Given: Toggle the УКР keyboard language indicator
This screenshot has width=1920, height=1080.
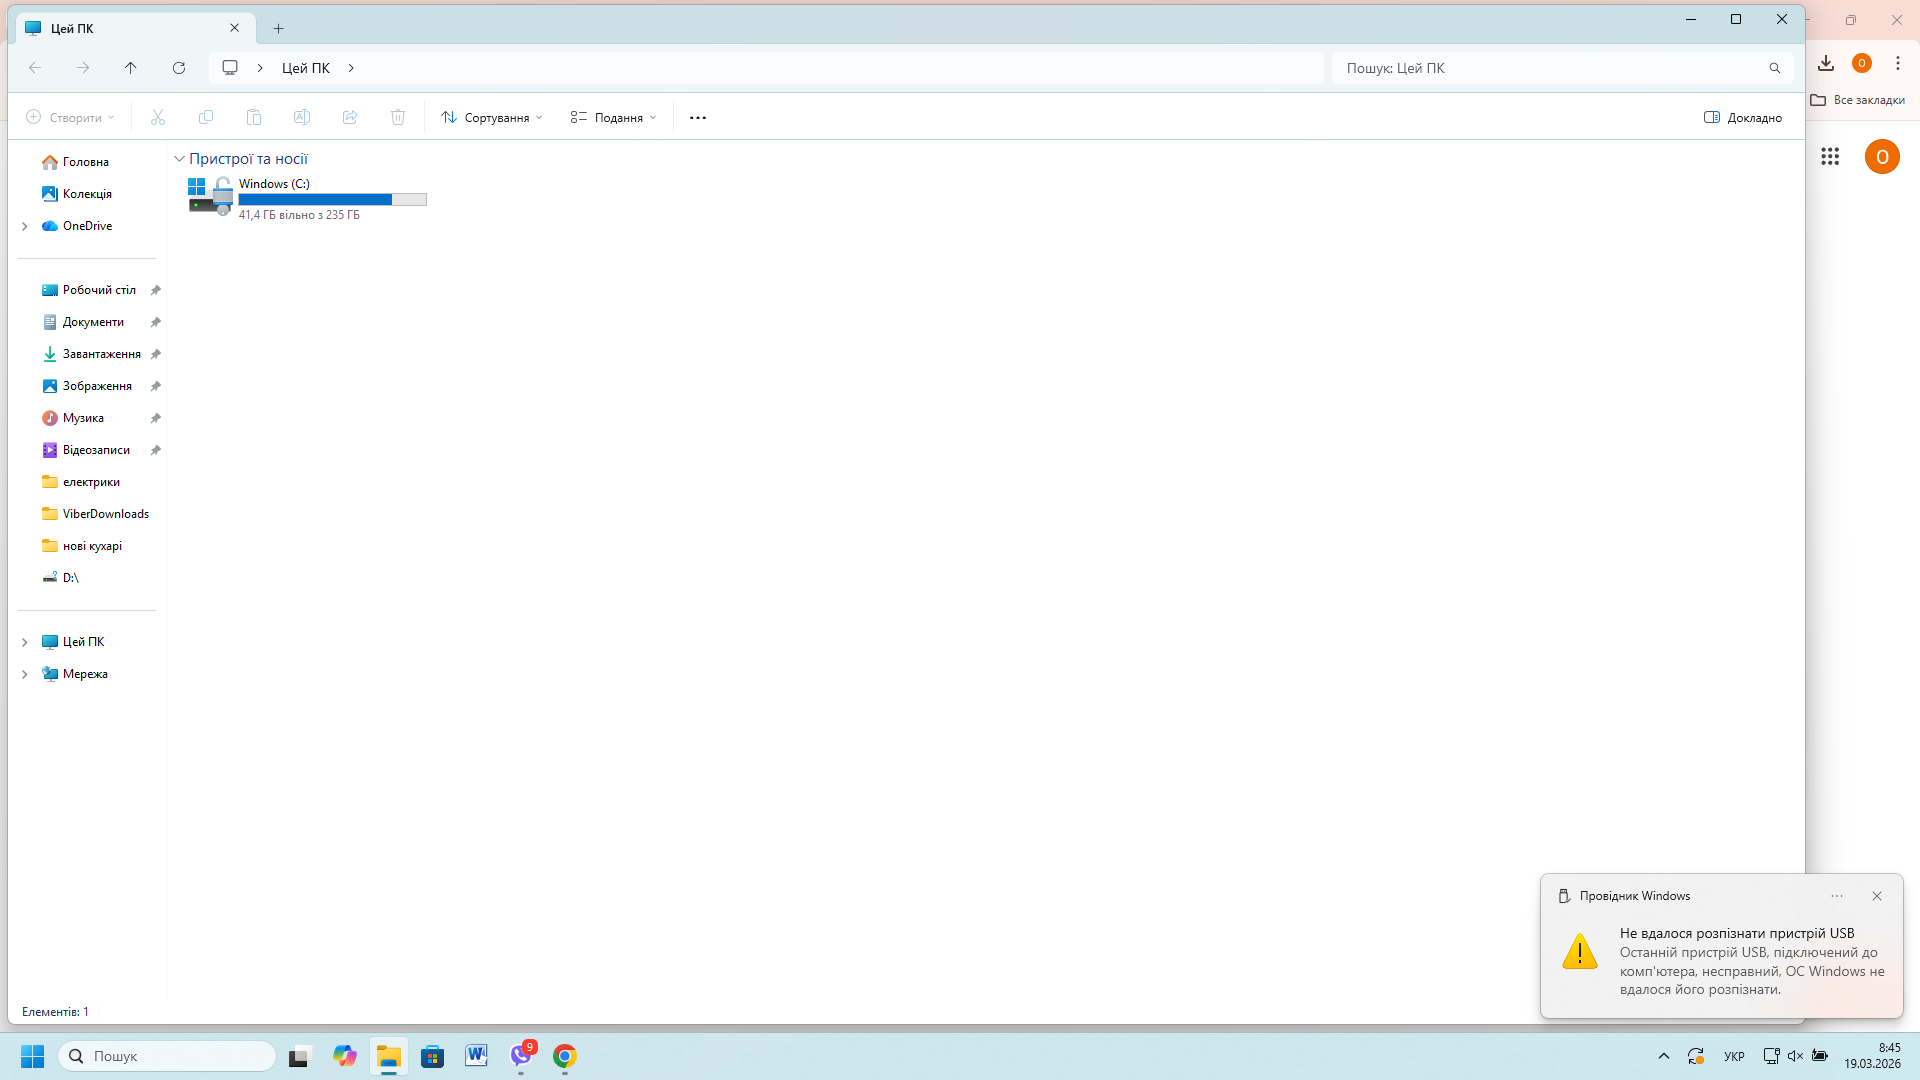Looking at the screenshot, I should click(x=1734, y=1056).
